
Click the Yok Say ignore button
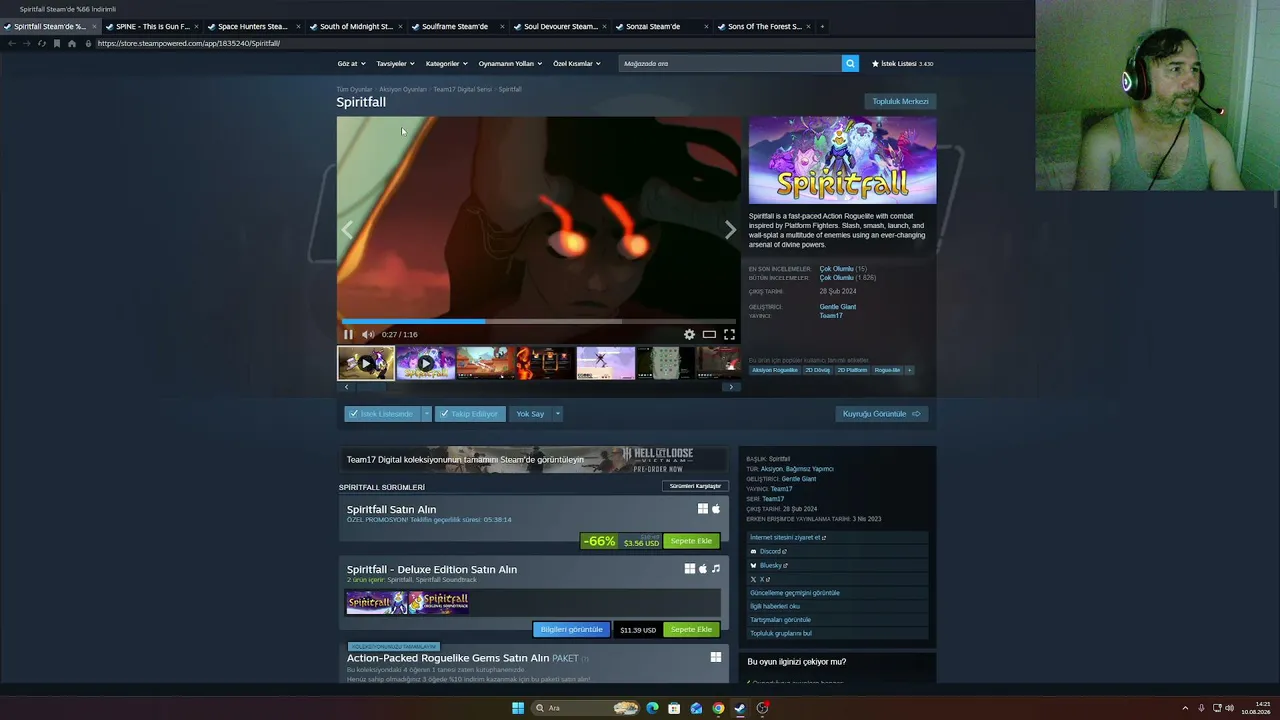coord(530,414)
